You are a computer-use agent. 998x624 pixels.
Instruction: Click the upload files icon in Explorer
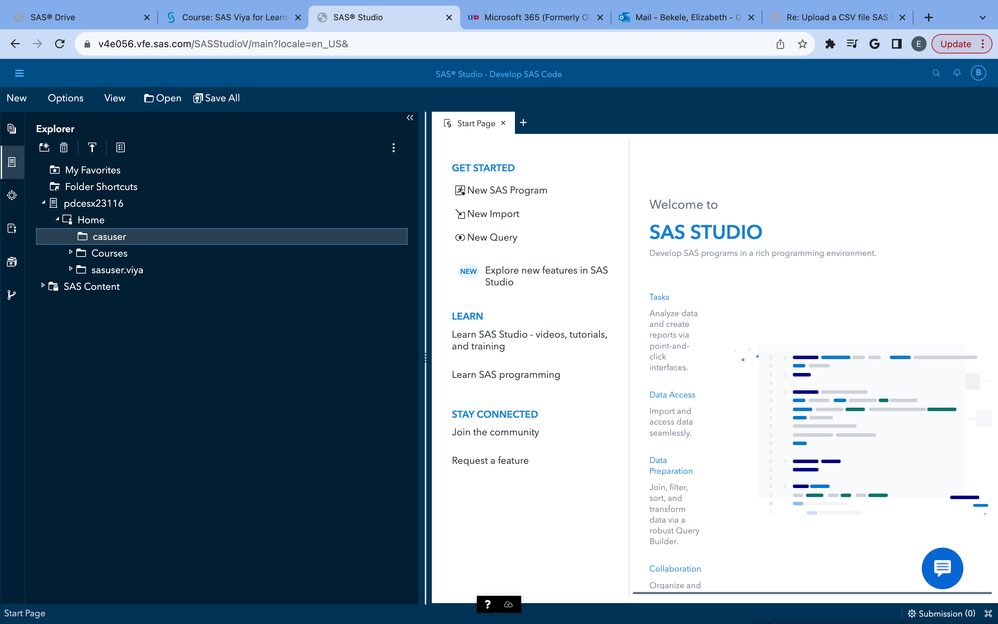(91, 148)
